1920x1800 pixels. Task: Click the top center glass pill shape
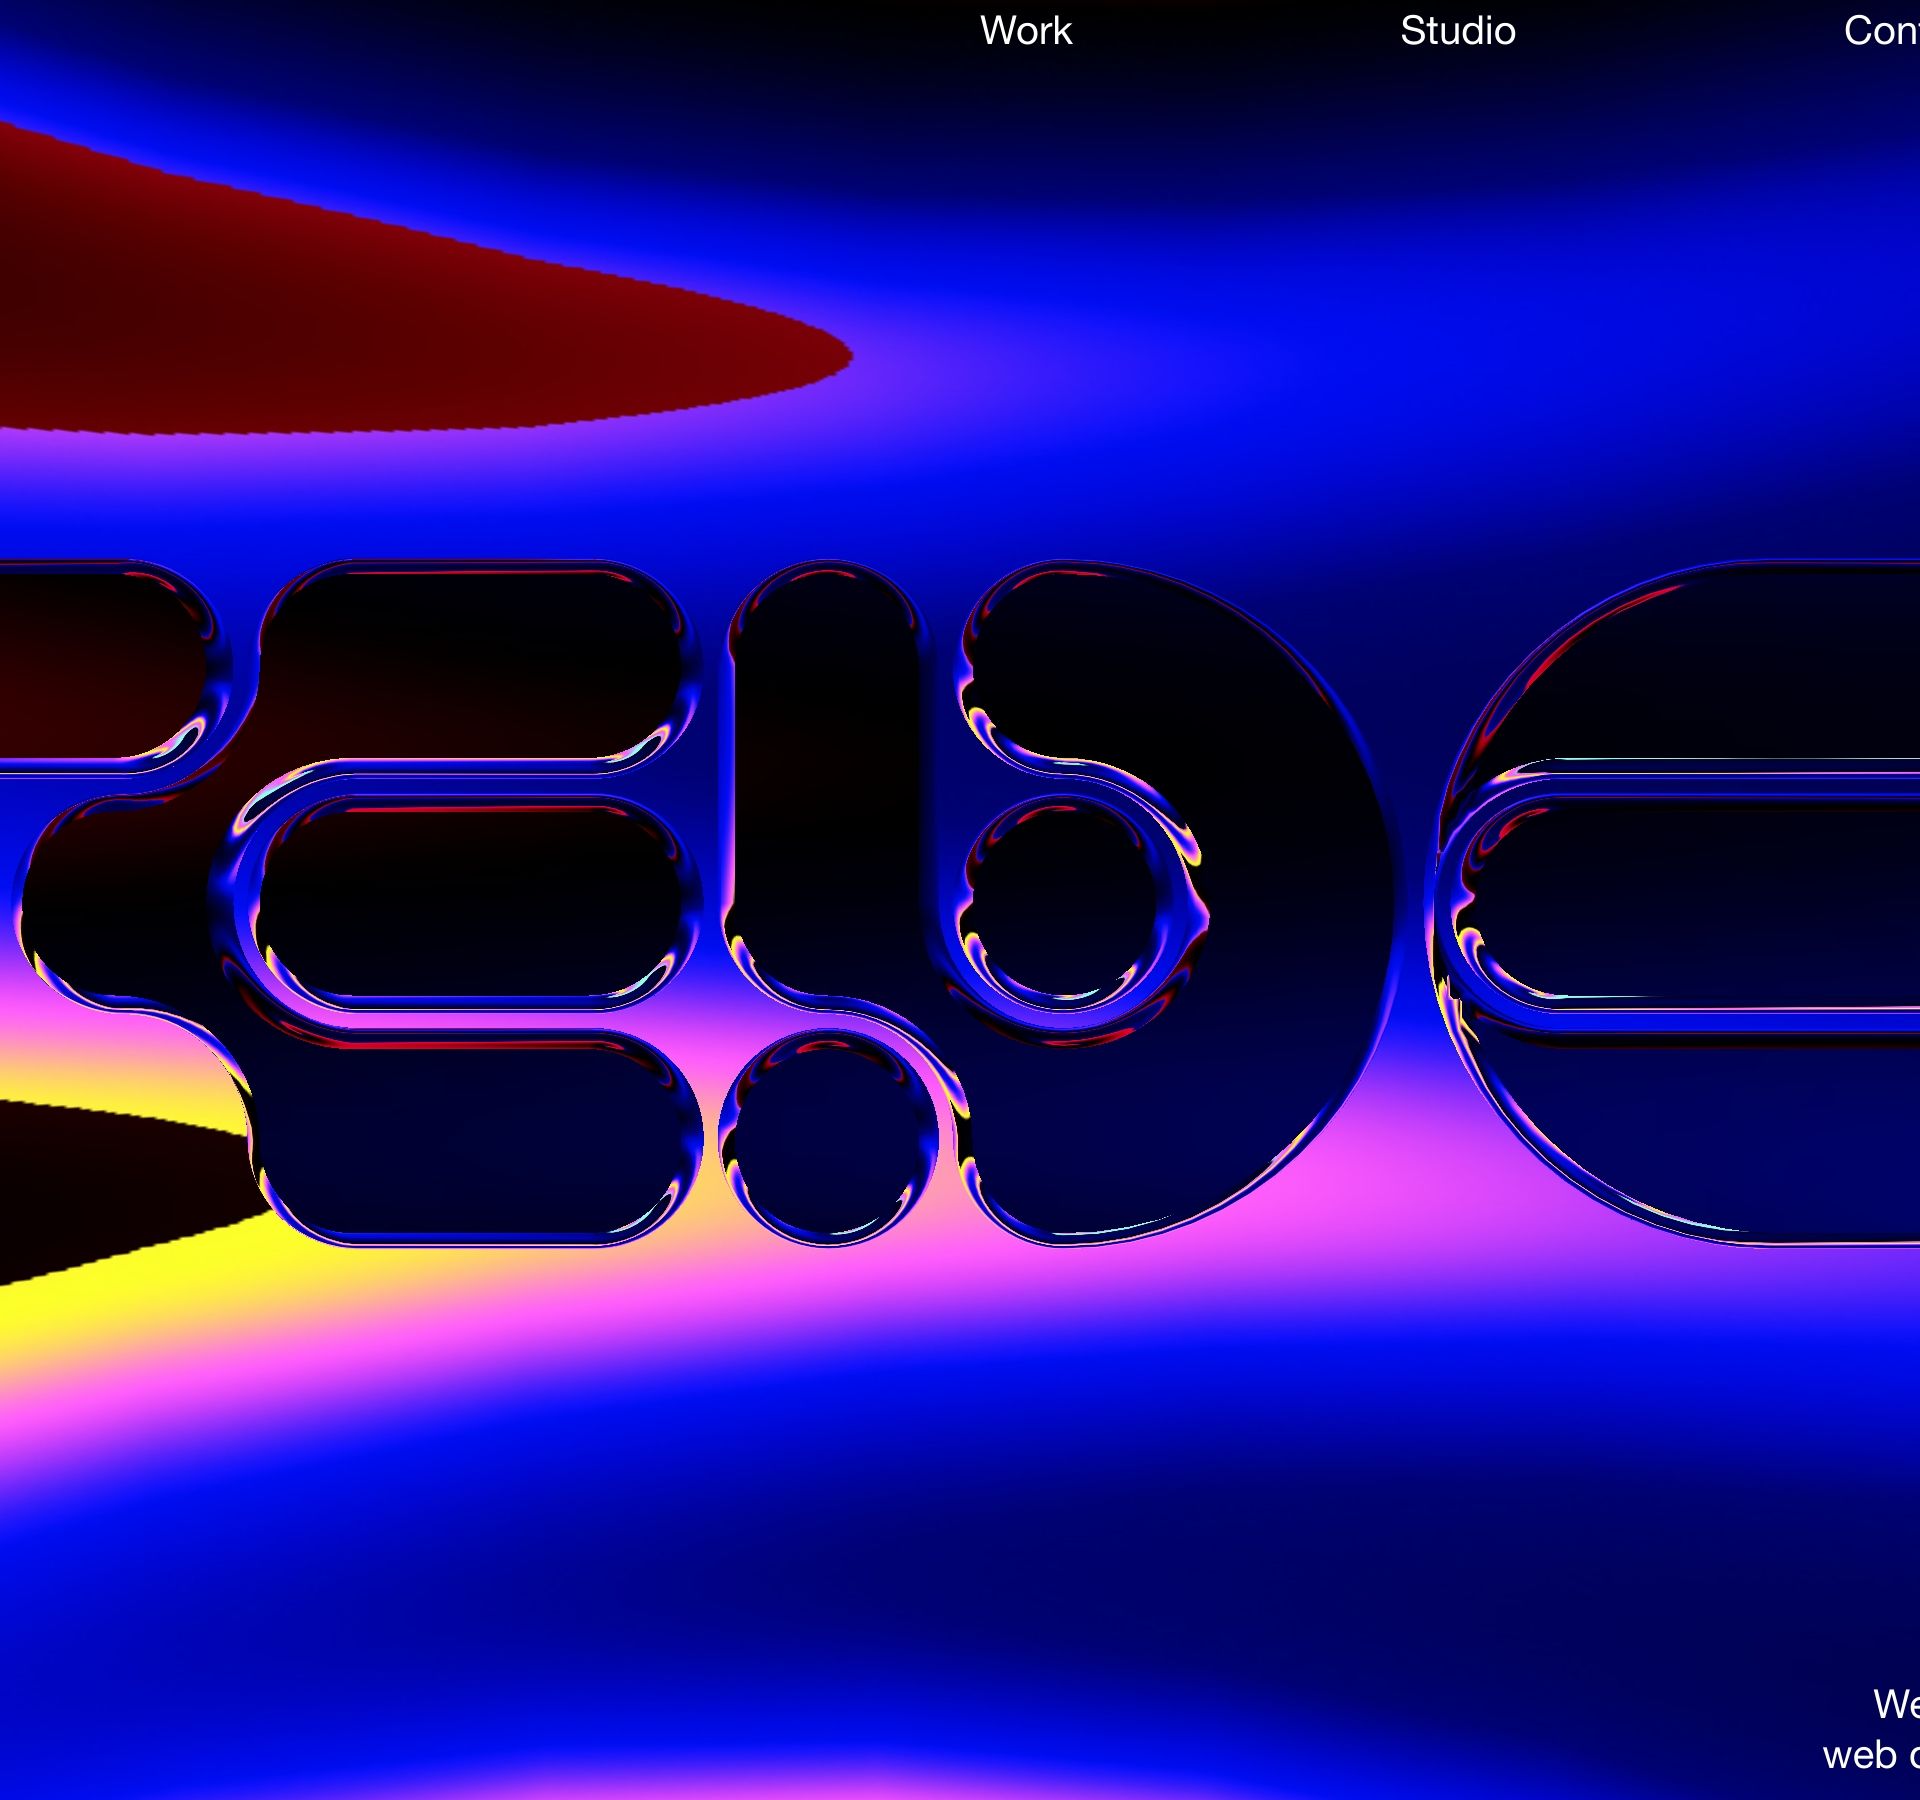(x=476, y=665)
